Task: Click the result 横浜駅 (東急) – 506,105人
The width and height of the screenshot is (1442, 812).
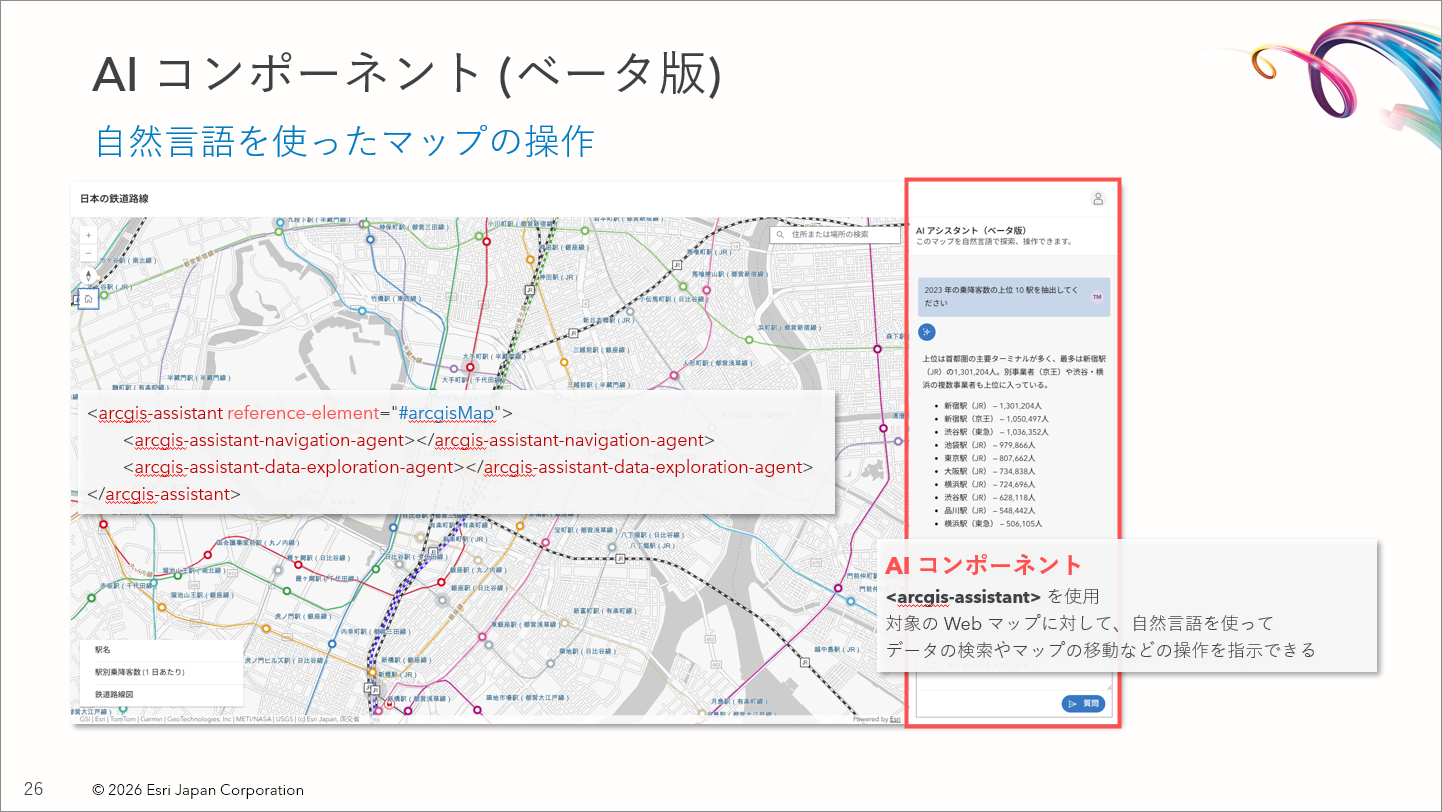Action: point(993,523)
